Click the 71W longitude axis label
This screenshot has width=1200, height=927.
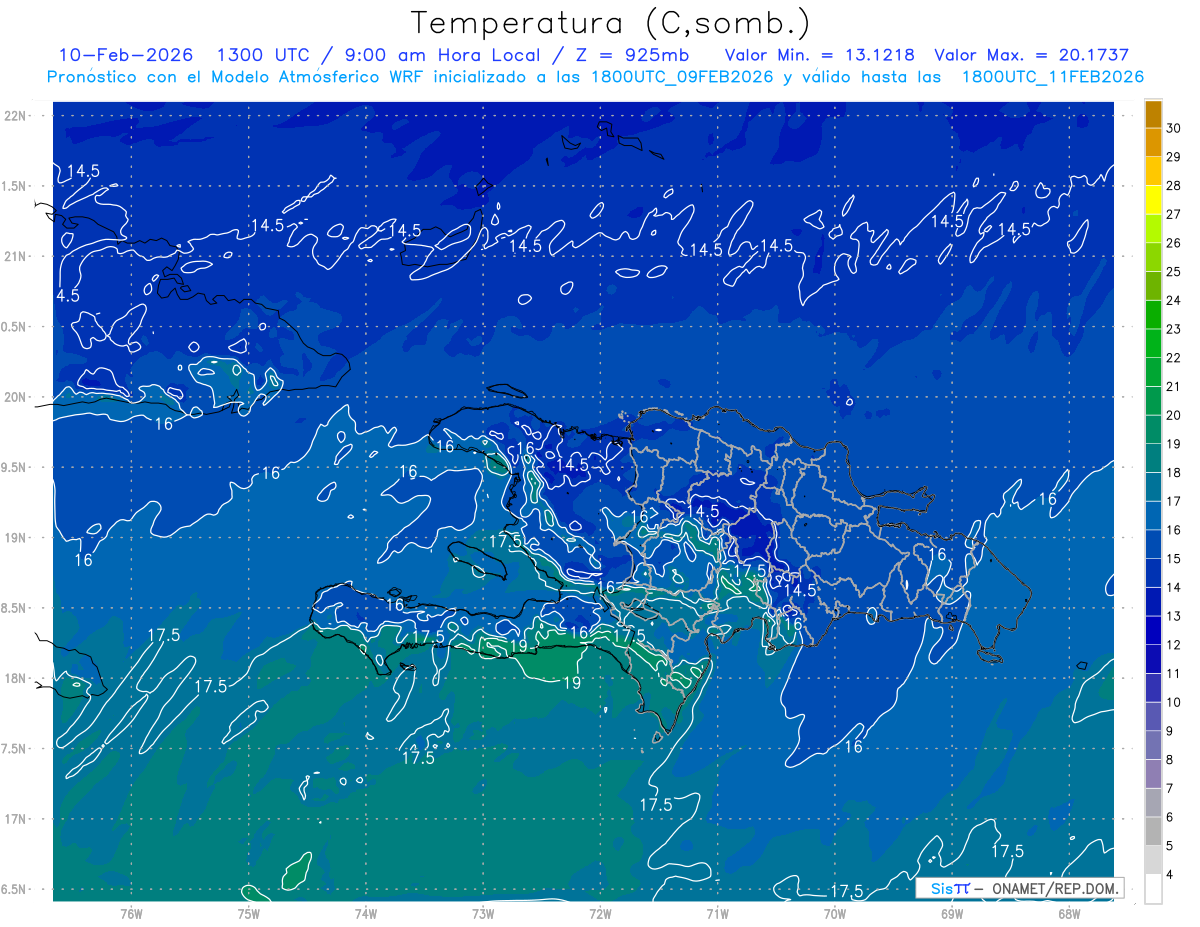point(717,914)
